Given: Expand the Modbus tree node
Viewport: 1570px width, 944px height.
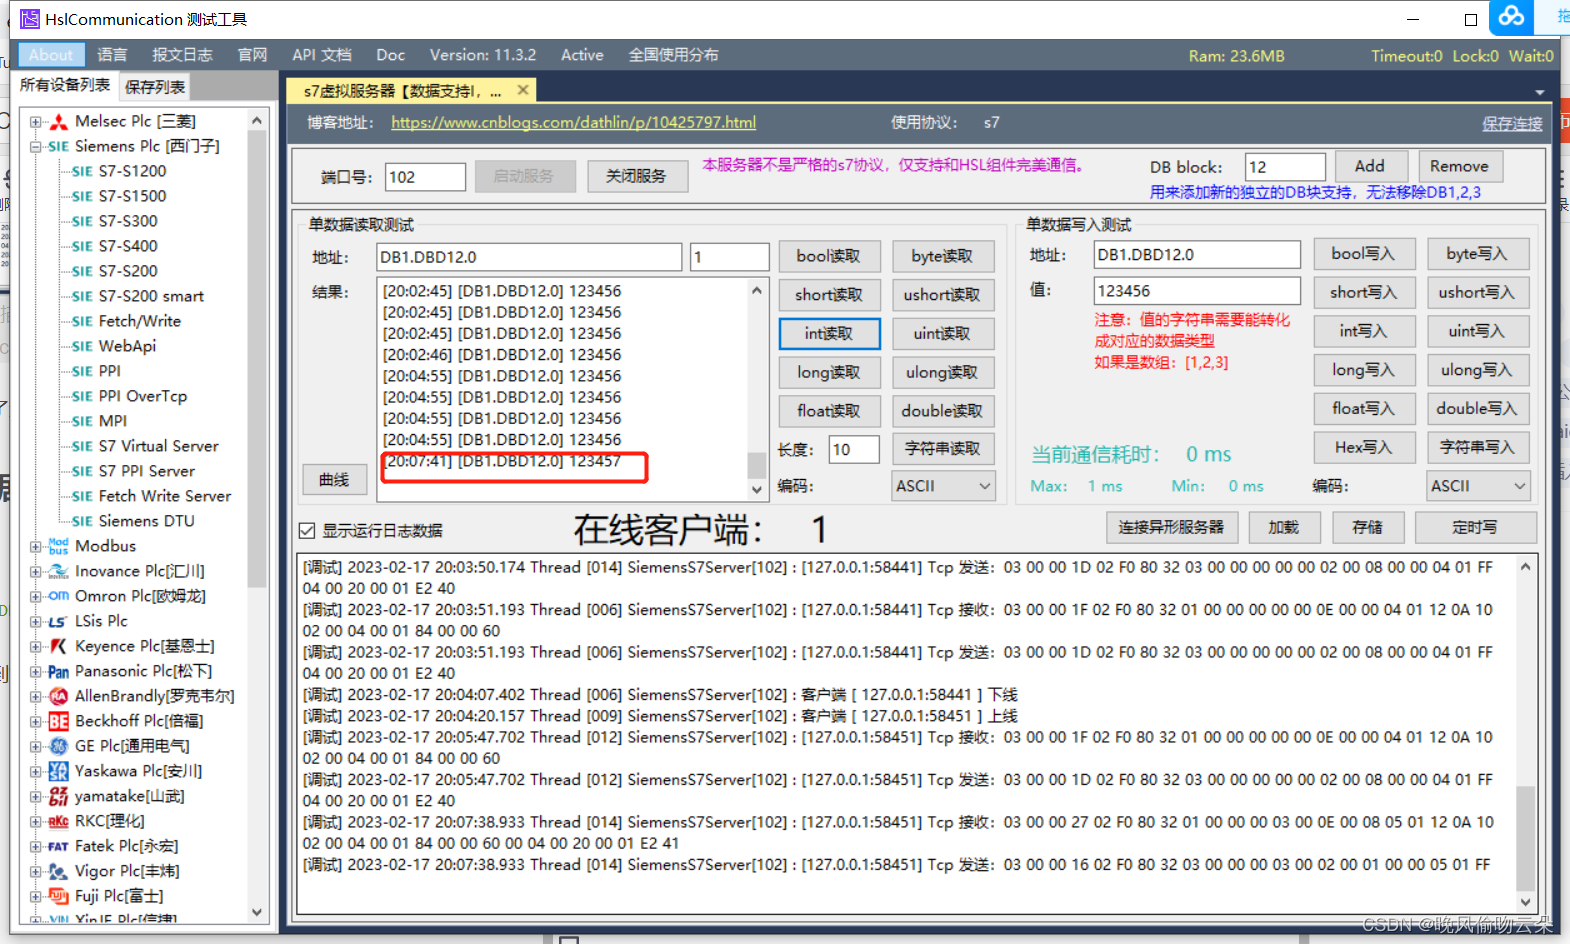Looking at the screenshot, I should coord(36,547).
